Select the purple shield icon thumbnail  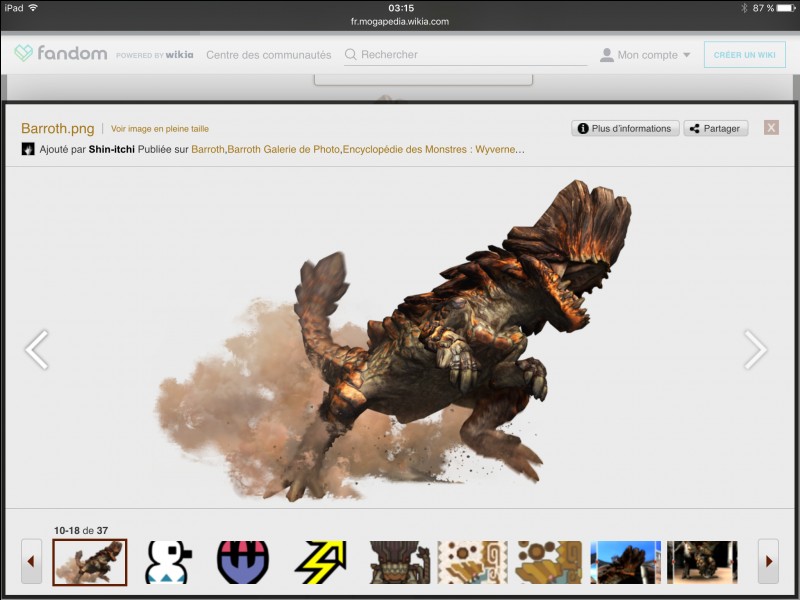coord(243,562)
